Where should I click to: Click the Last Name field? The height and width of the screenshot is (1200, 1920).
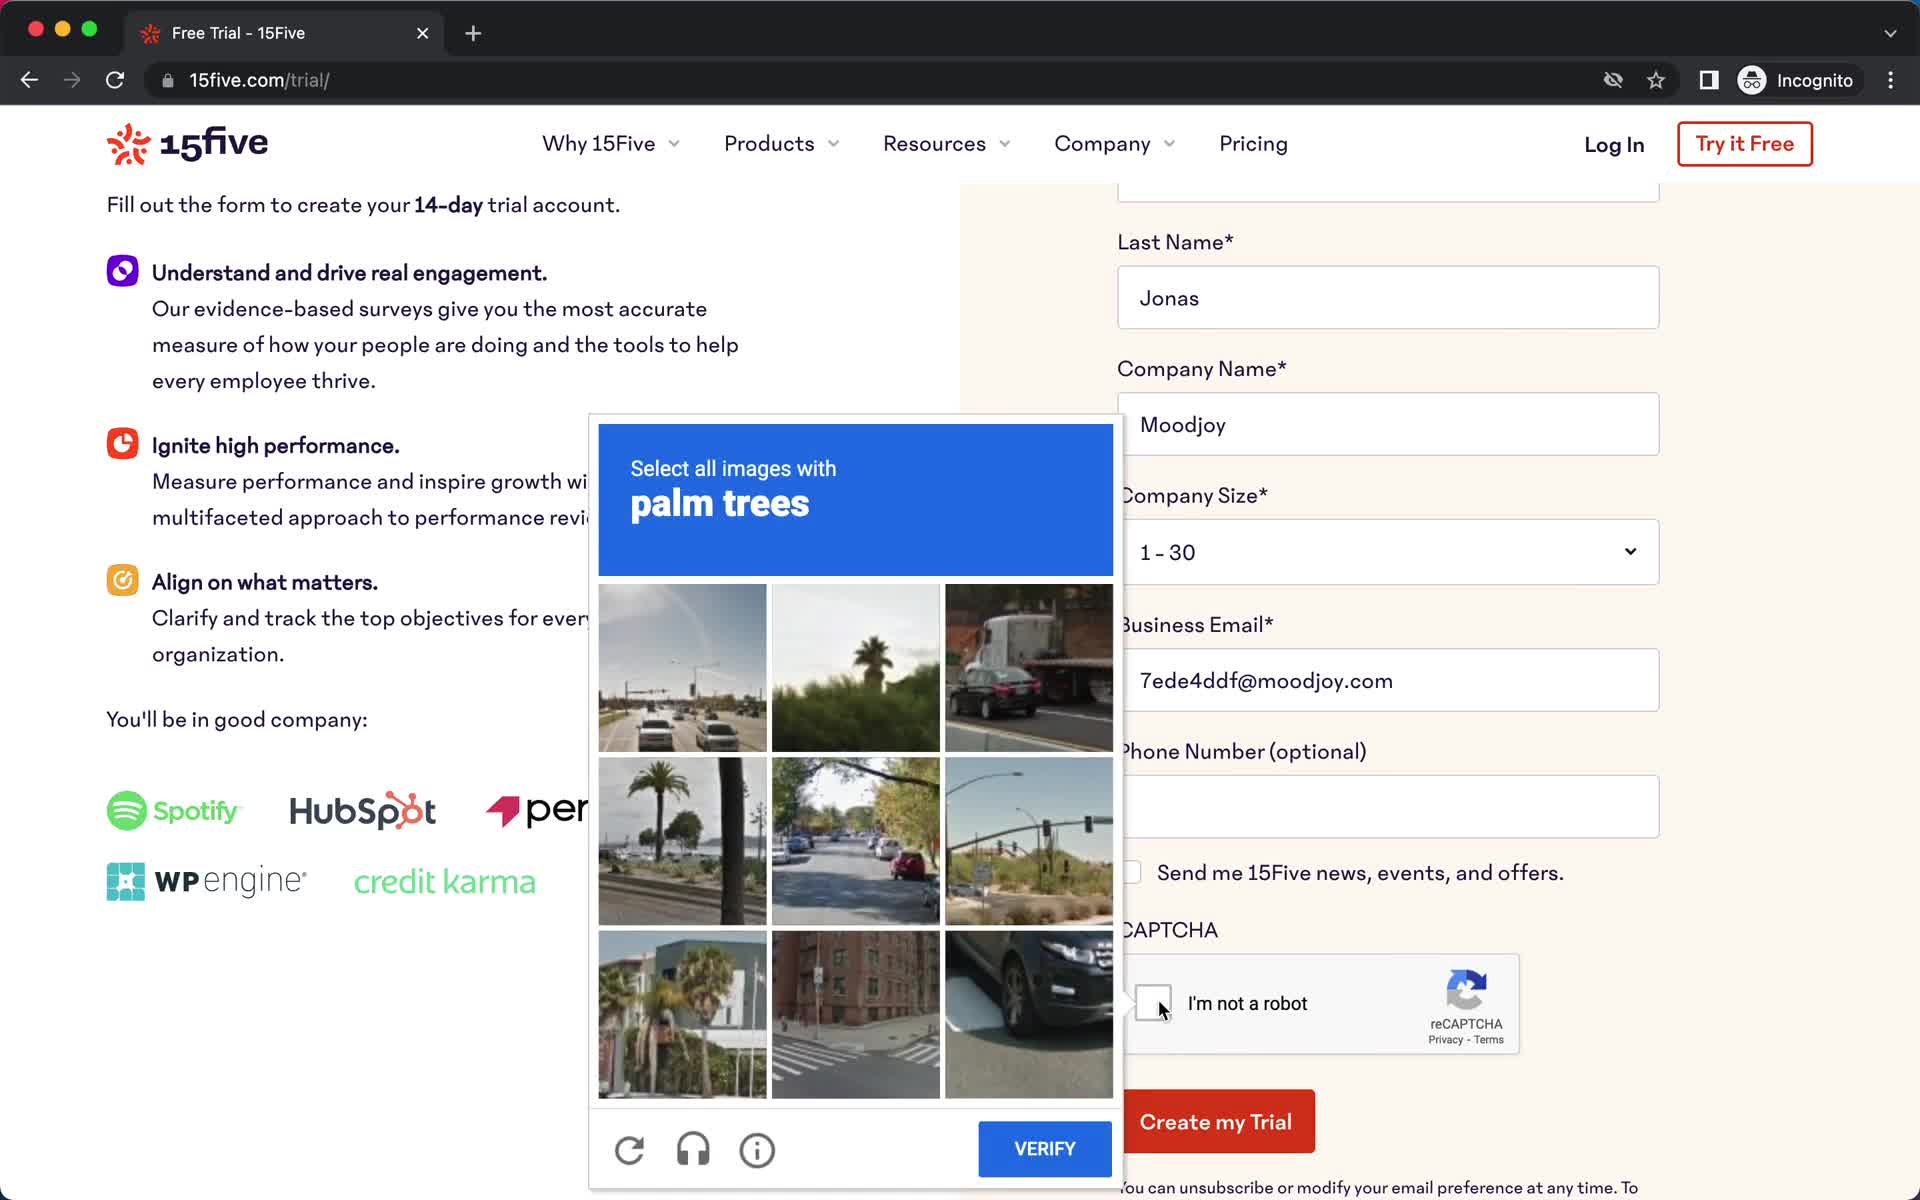1388,297
